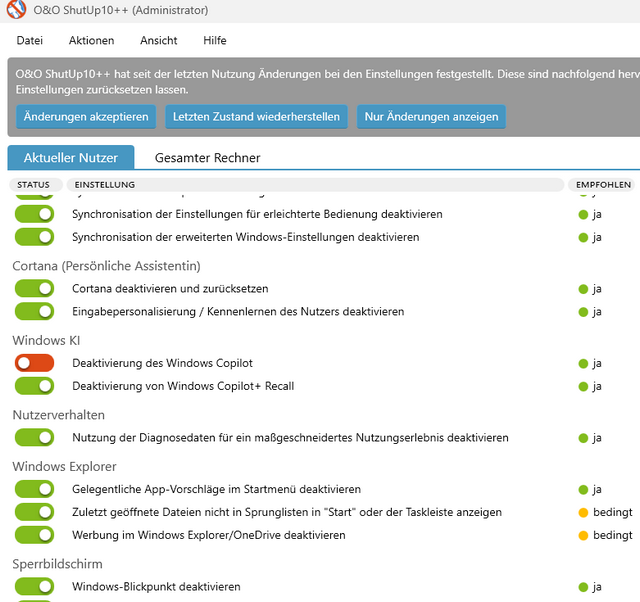The height and width of the screenshot is (602, 640).
Task: Toggle Windows-Blickpunkt deaktivieren switch
Action: tap(34, 586)
